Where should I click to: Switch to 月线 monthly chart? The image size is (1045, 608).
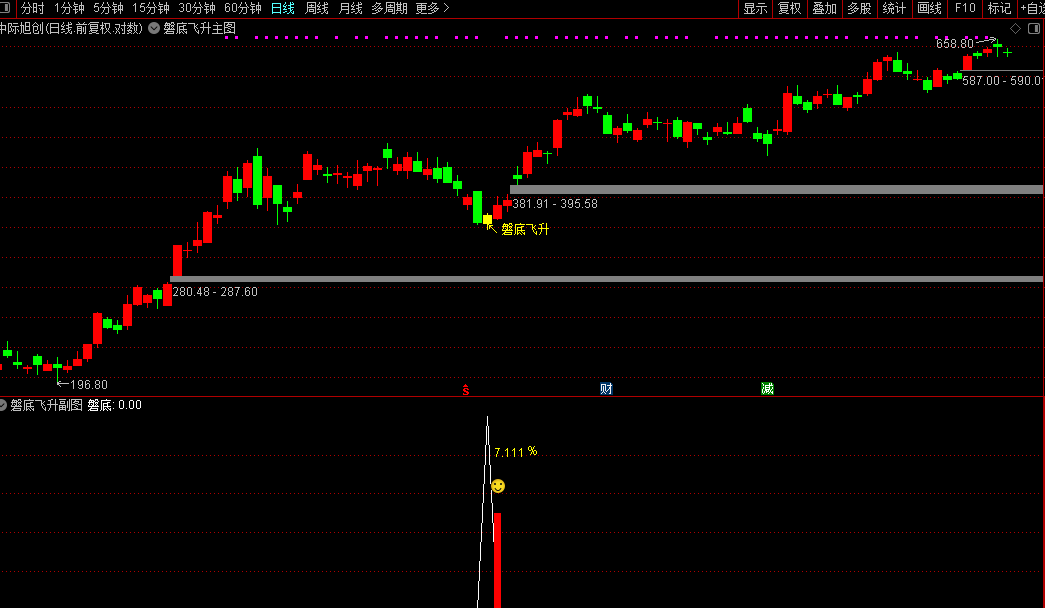click(351, 8)
